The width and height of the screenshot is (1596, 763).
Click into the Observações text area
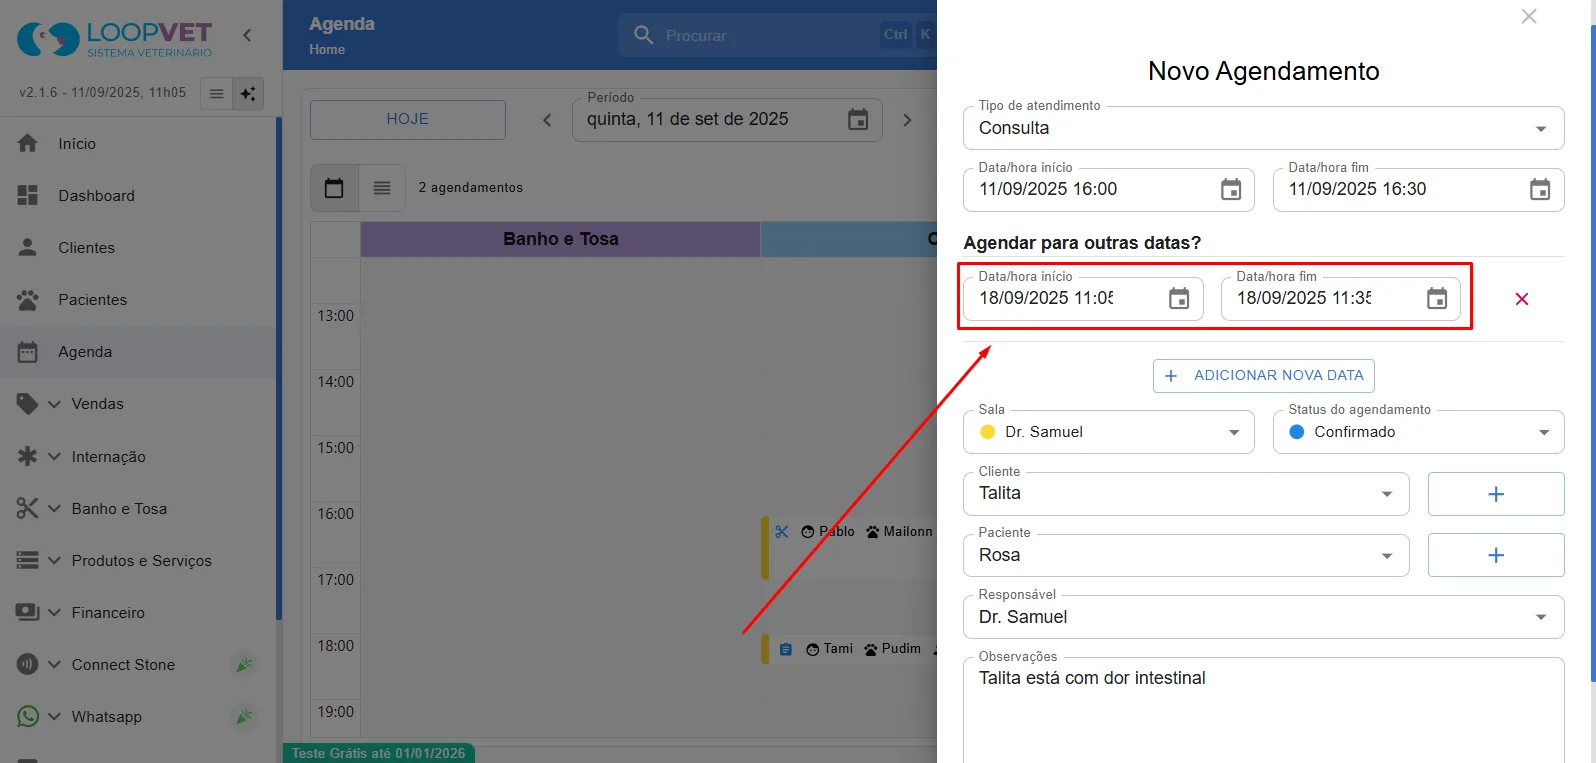coord(1264,712)
